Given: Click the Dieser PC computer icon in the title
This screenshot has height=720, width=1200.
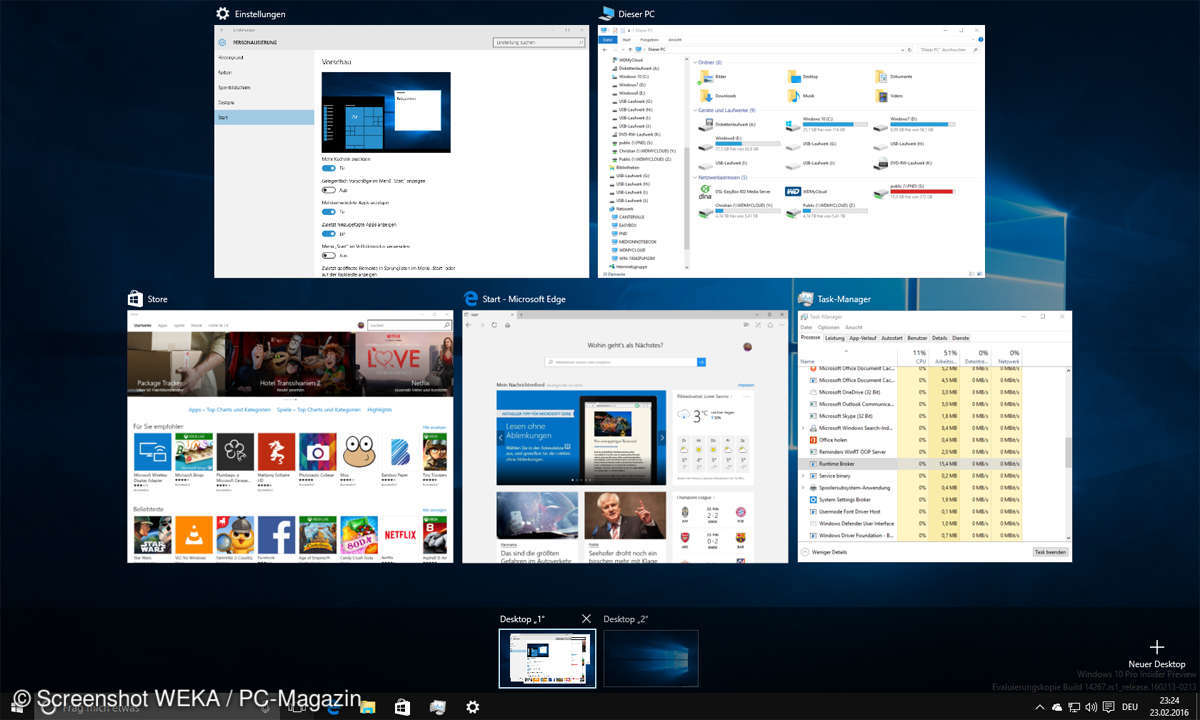Looking at the screenshot, I should [606, 14].
